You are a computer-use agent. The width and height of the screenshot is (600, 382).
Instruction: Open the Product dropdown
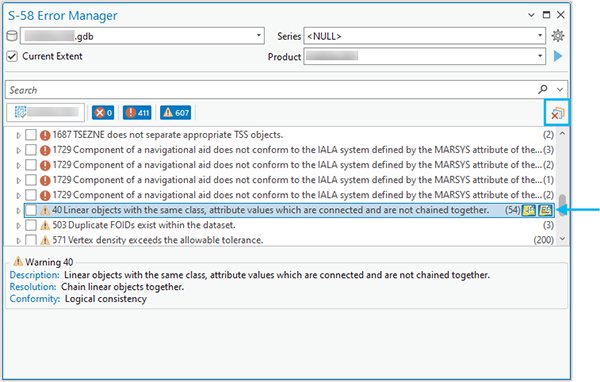tap(540, 56)
